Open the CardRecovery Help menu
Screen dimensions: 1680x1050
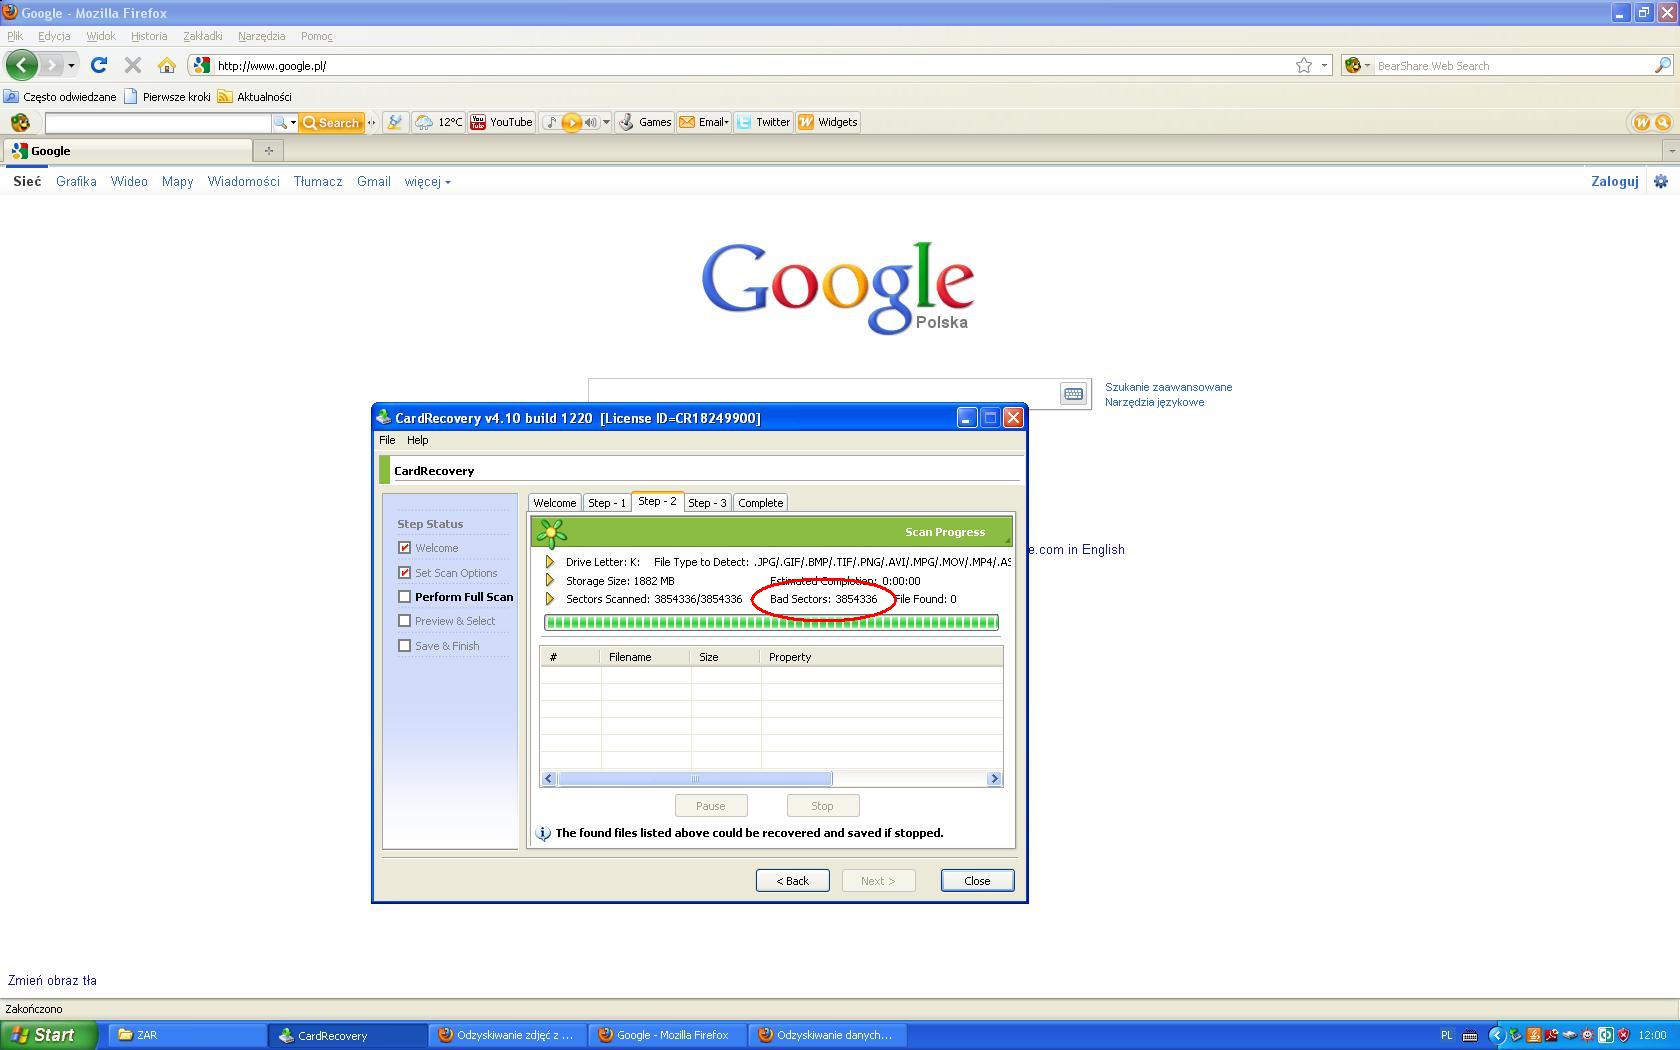pyautogui.click(x=418, y=440)
